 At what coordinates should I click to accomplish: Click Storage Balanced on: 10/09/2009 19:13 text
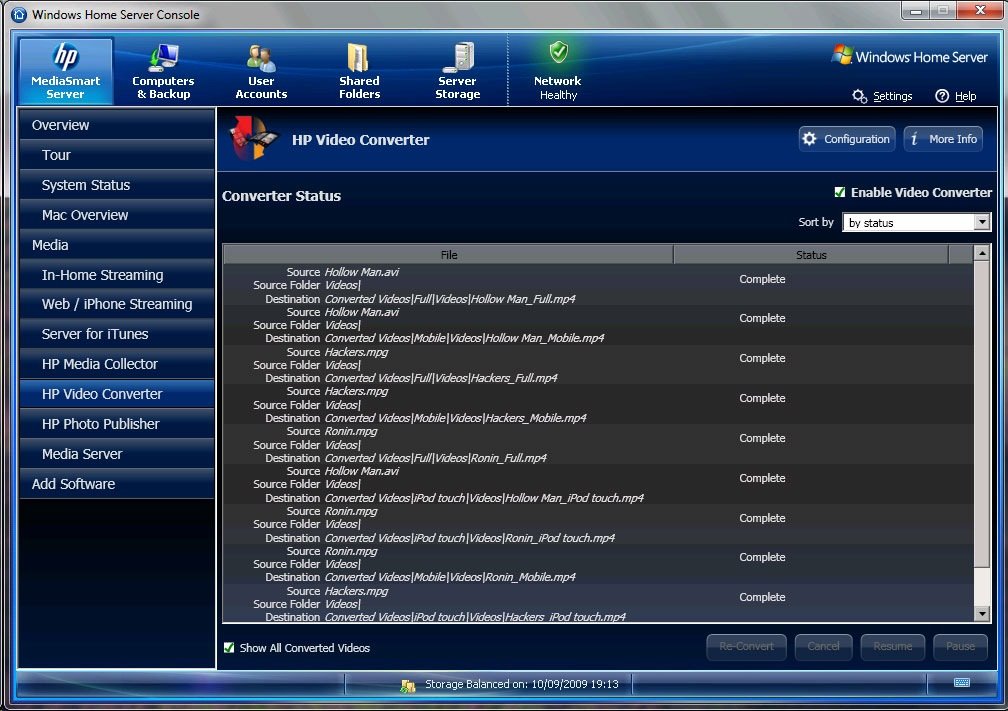click(x=521, y=684)
